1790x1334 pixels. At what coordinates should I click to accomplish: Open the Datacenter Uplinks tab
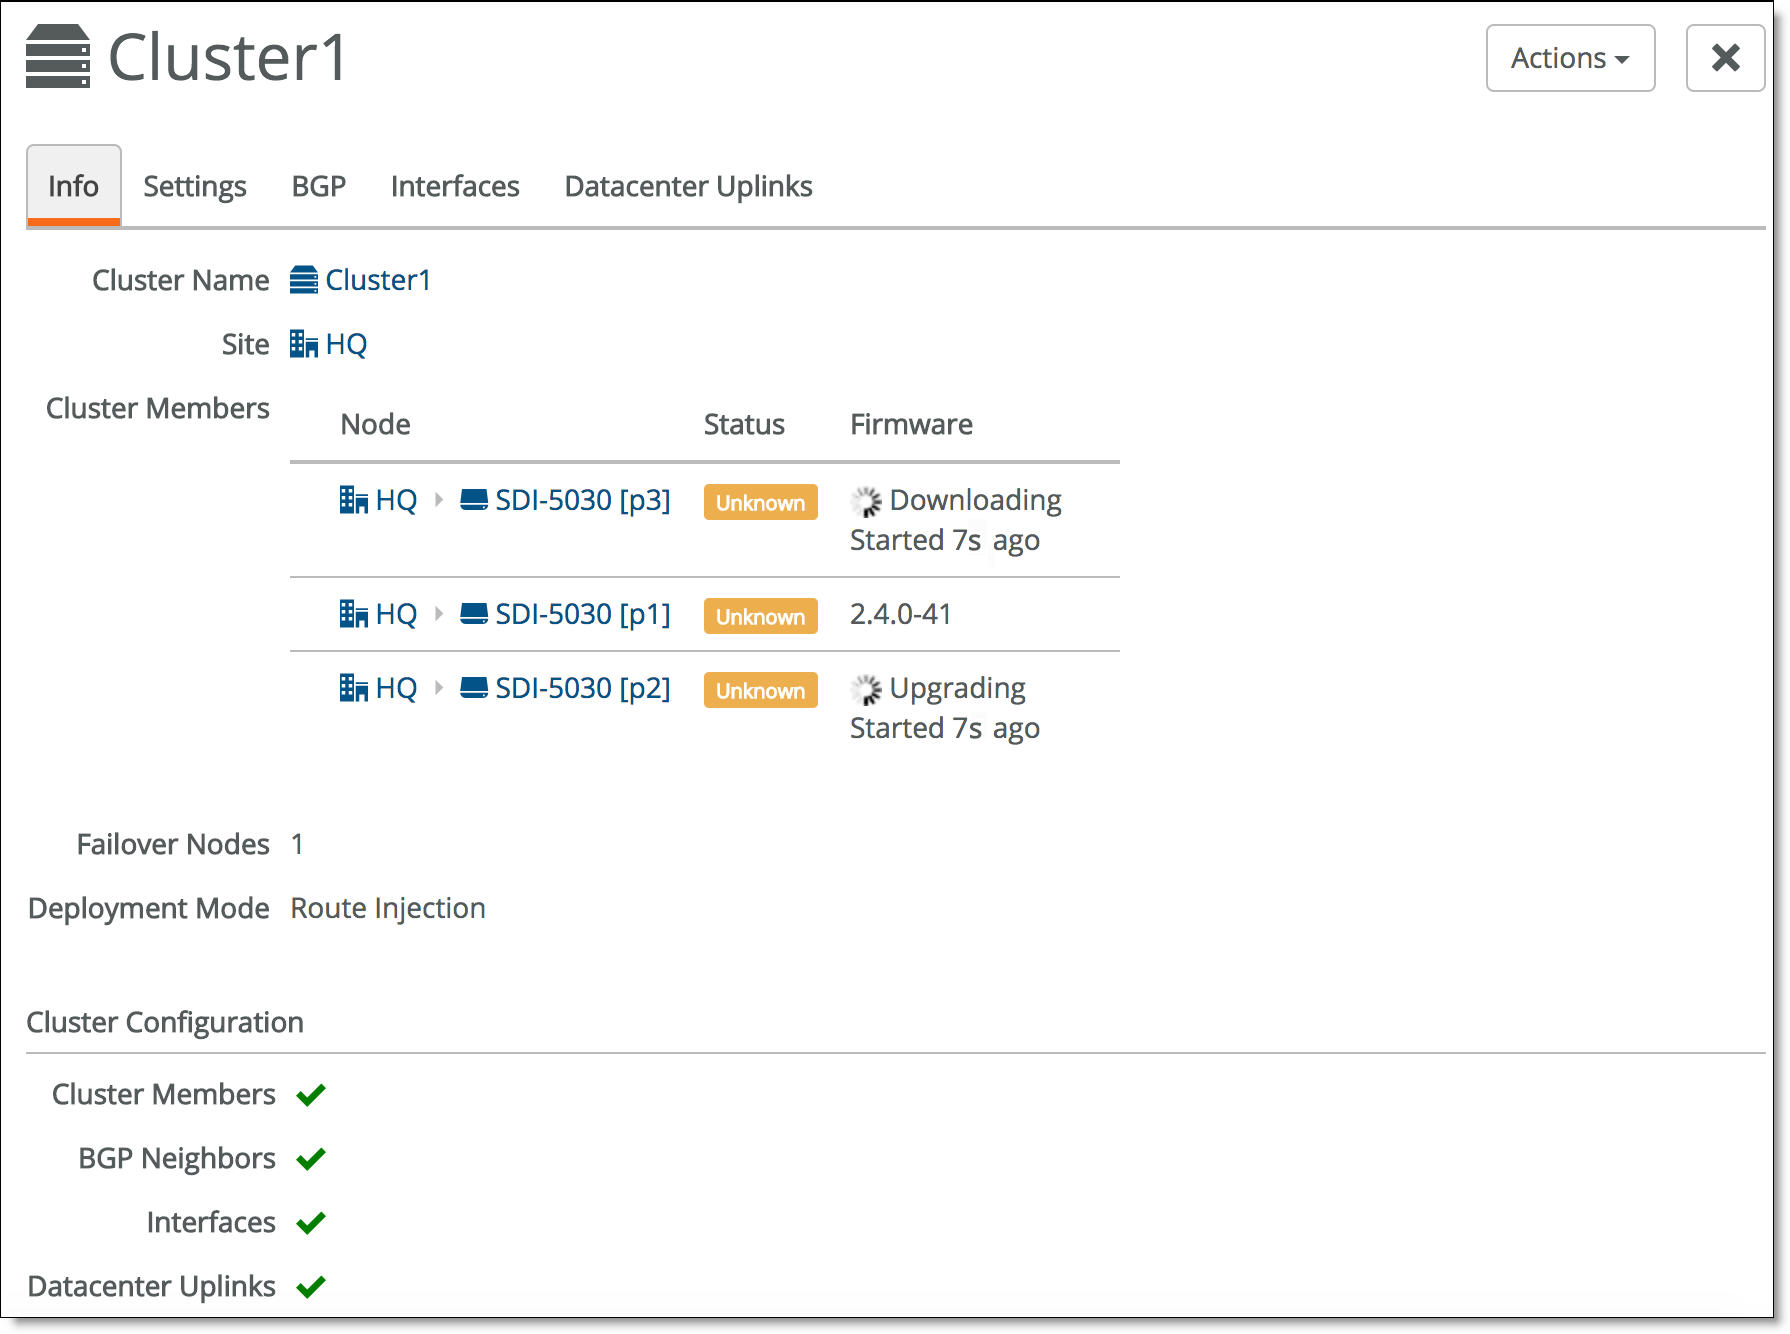(x=689, y=186)
